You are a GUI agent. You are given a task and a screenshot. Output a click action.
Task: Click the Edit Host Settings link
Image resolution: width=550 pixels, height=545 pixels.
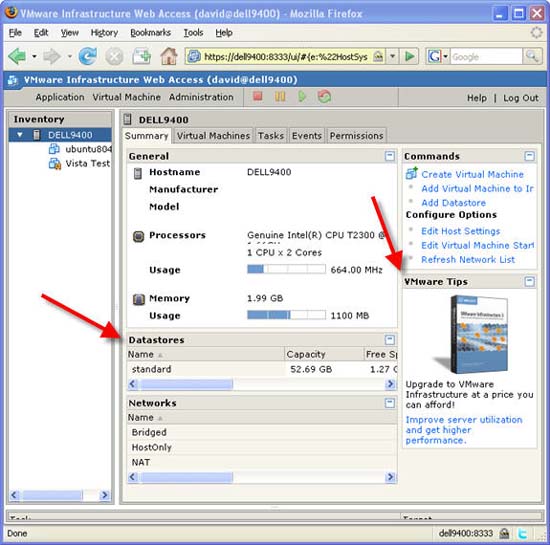pos(460,231)
